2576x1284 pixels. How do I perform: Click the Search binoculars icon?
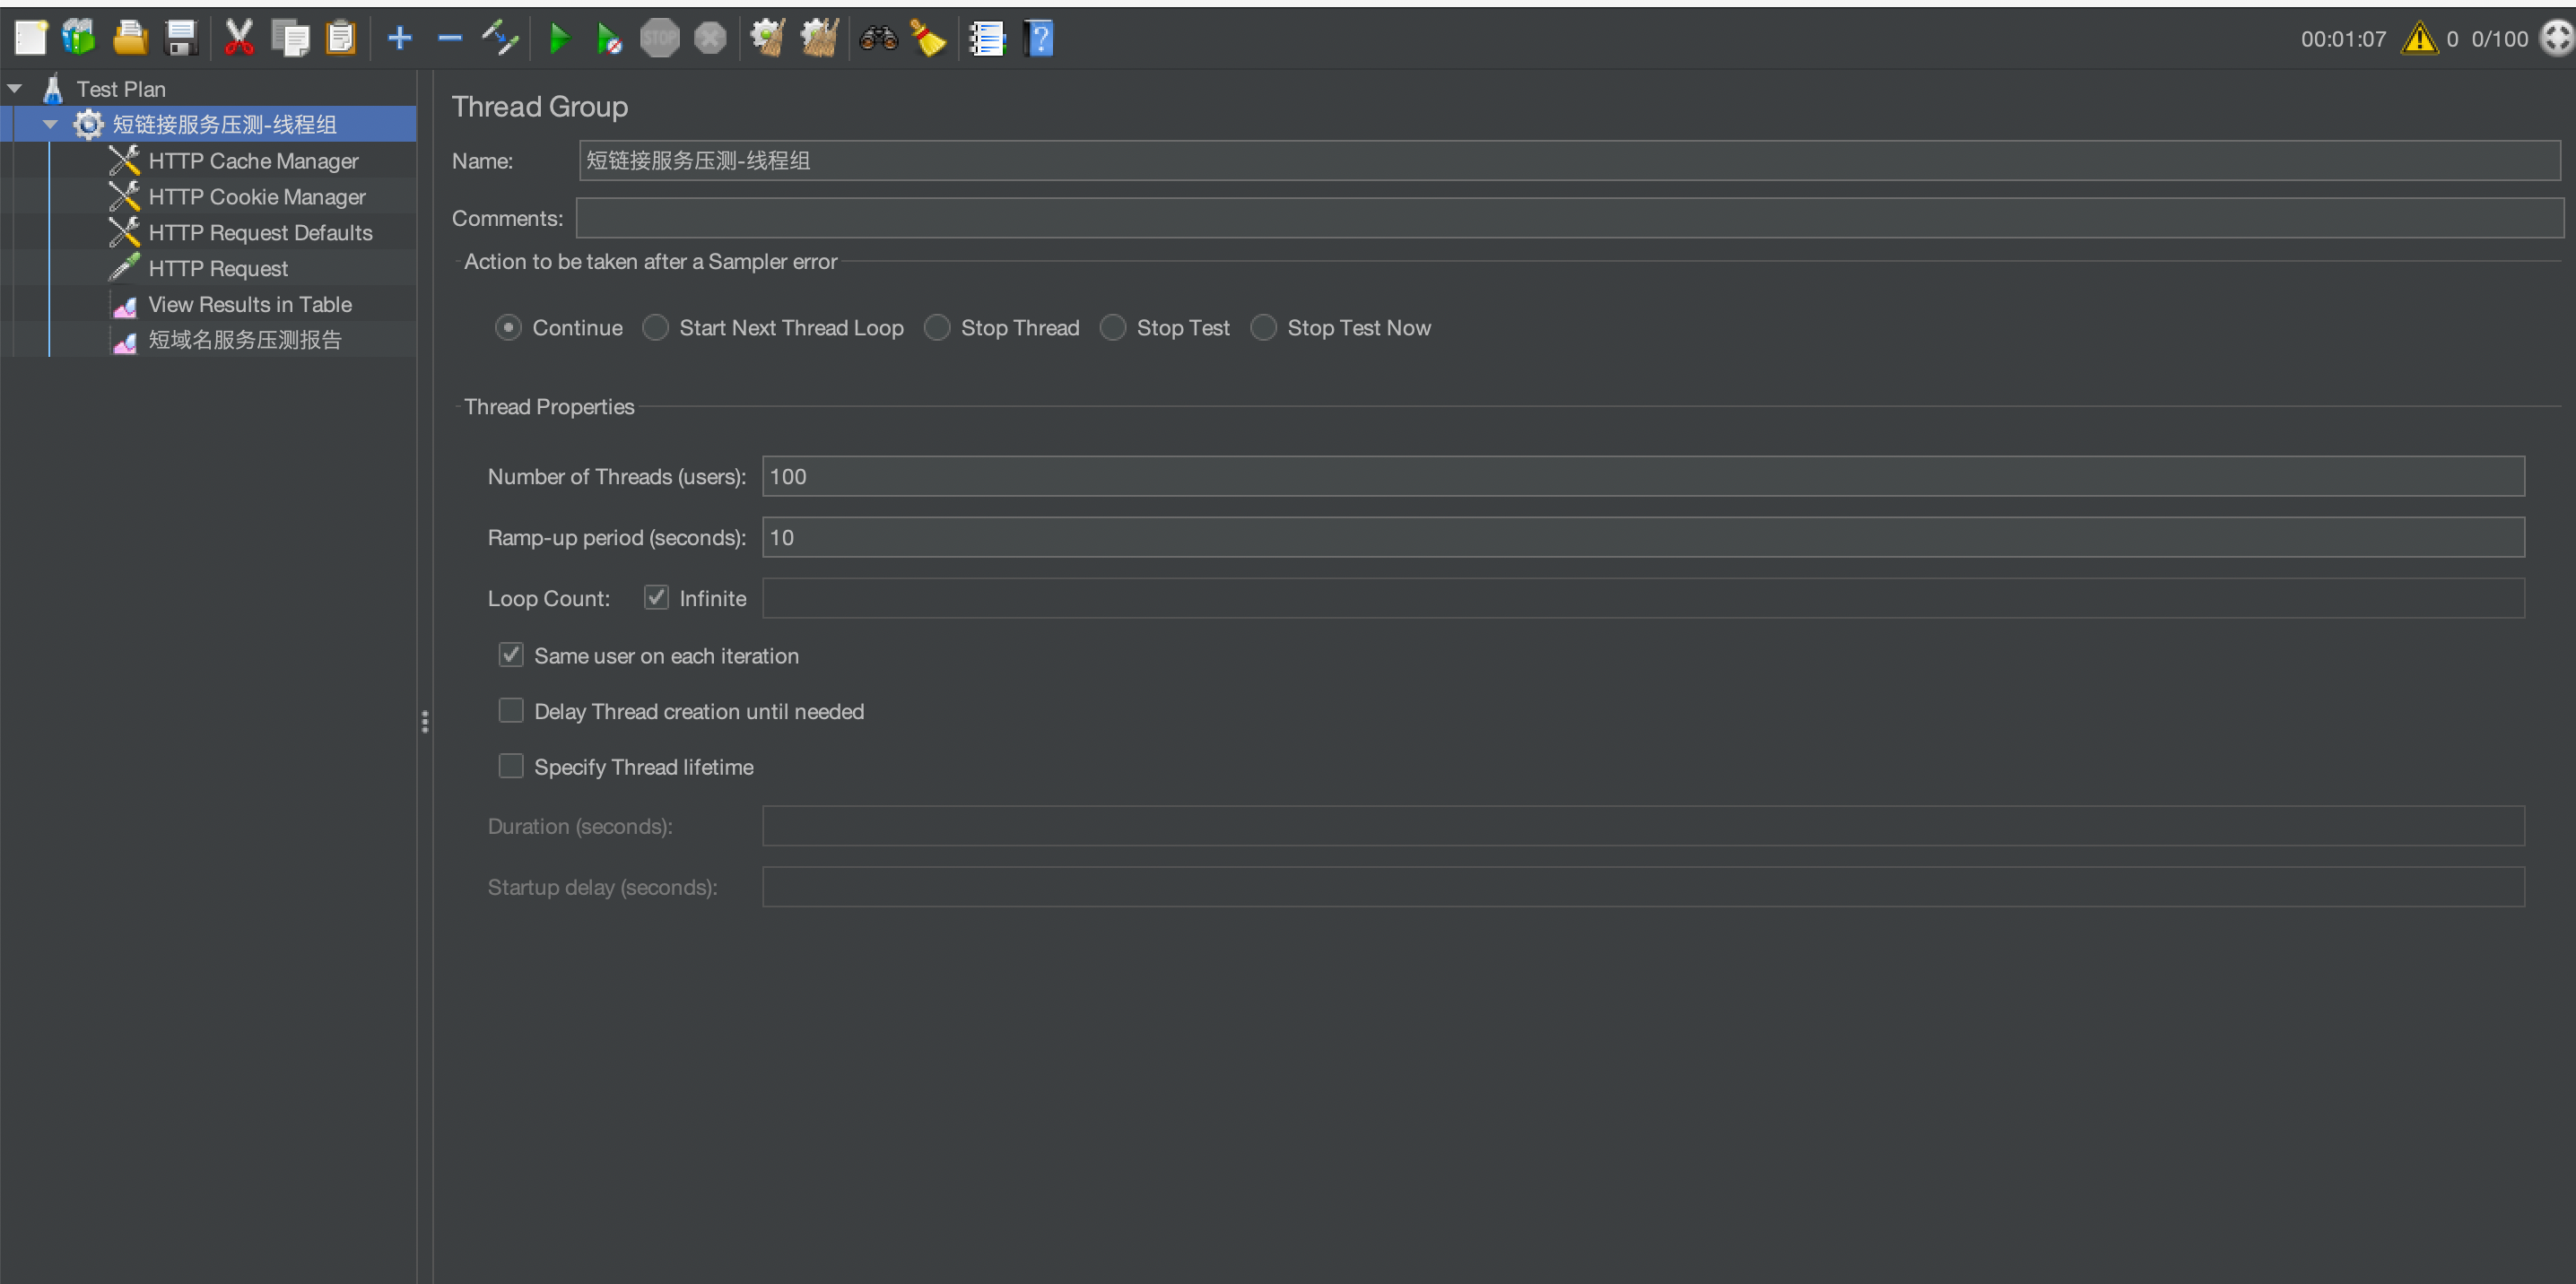point(878,39)
